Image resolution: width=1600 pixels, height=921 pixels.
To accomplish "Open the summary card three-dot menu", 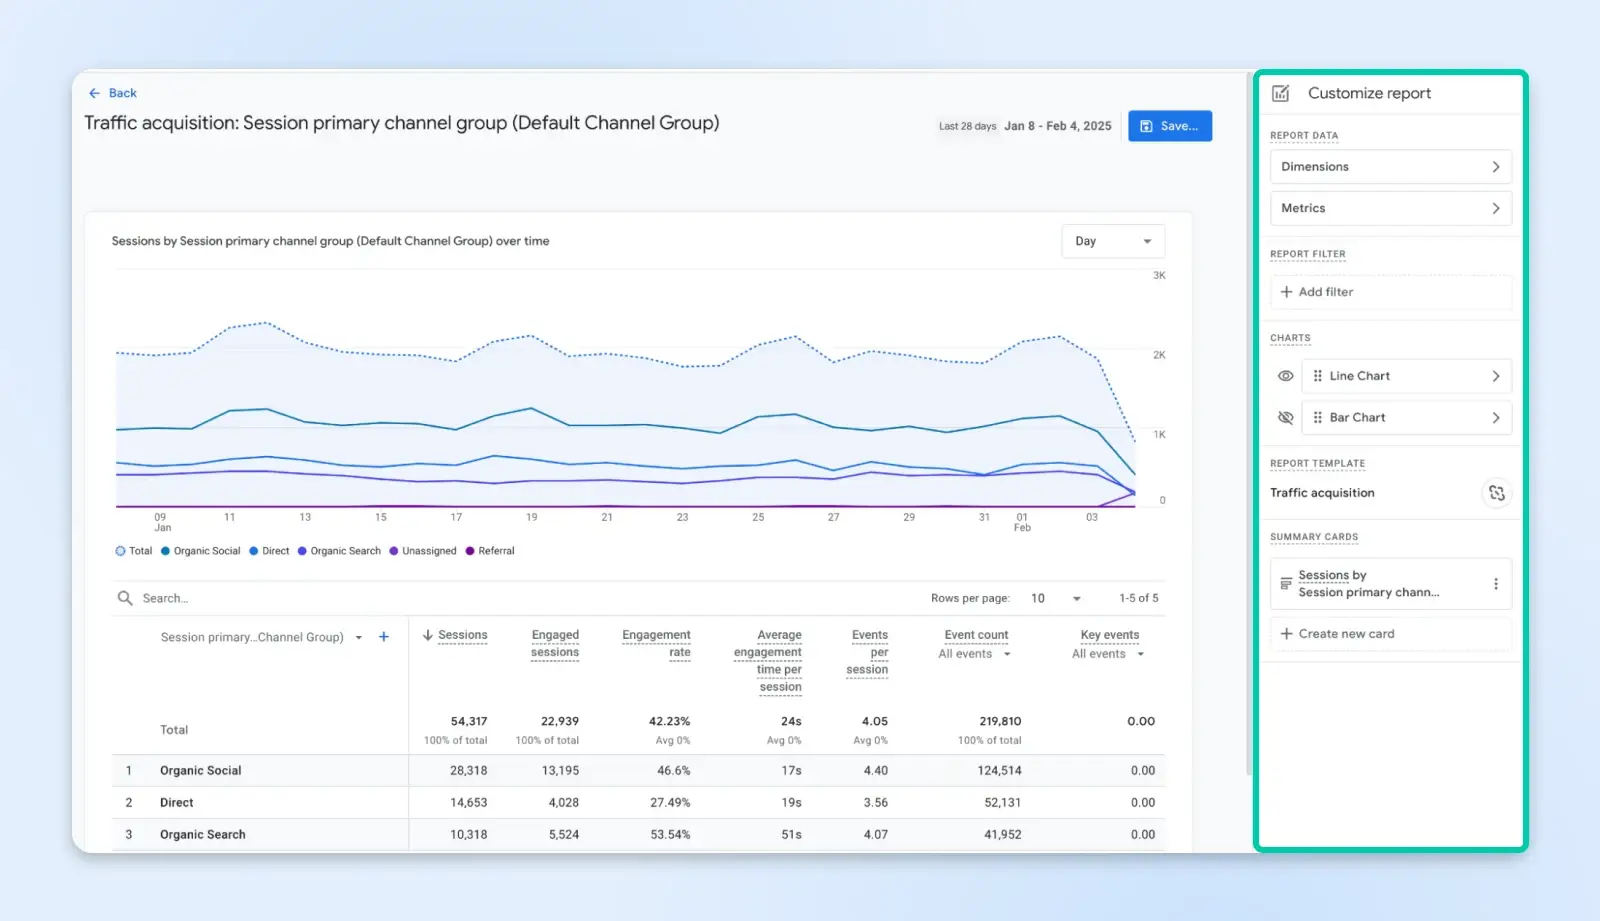I will click(x=1495, y=584).
